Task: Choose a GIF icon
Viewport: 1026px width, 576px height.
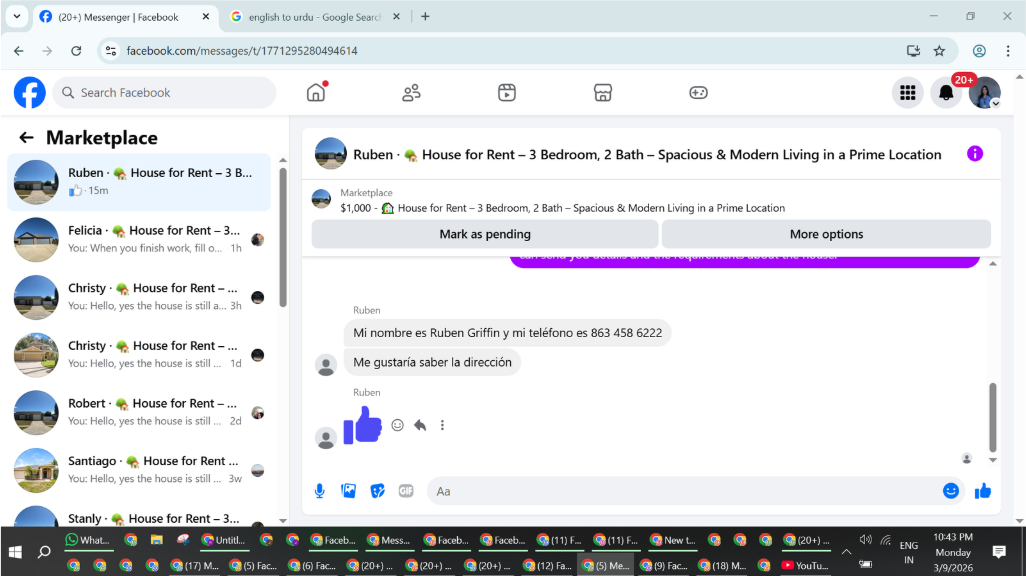Action: click(406, 491)
